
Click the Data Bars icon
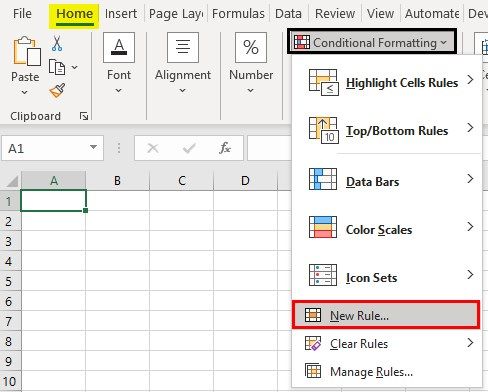[323, 179]
